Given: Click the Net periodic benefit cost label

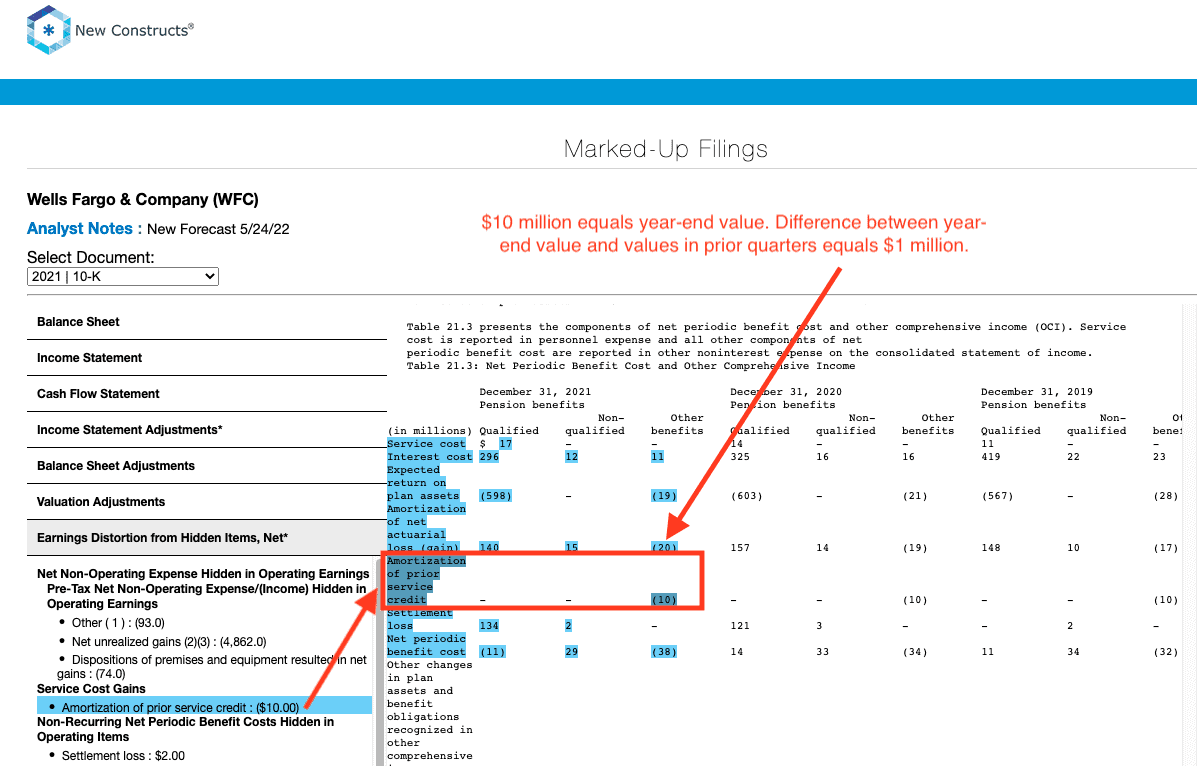Looking at the screenshot, I should [426, 645].
